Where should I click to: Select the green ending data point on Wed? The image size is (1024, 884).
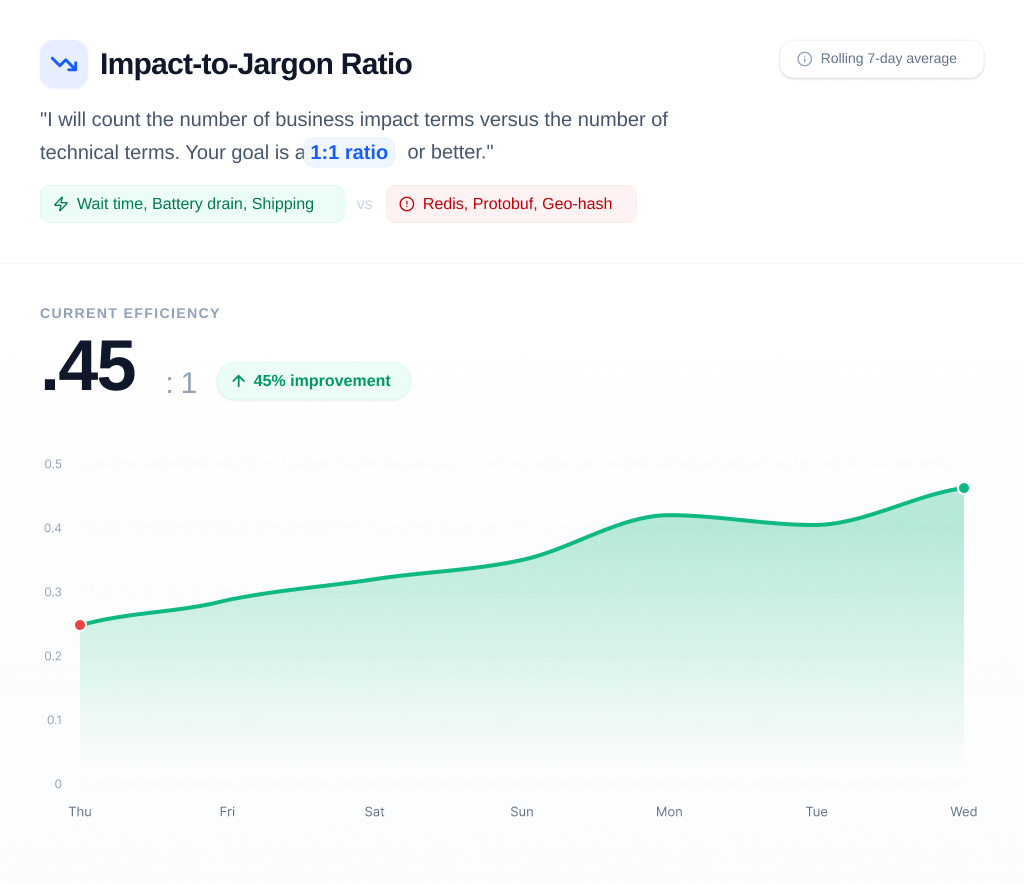click(963, 488)
